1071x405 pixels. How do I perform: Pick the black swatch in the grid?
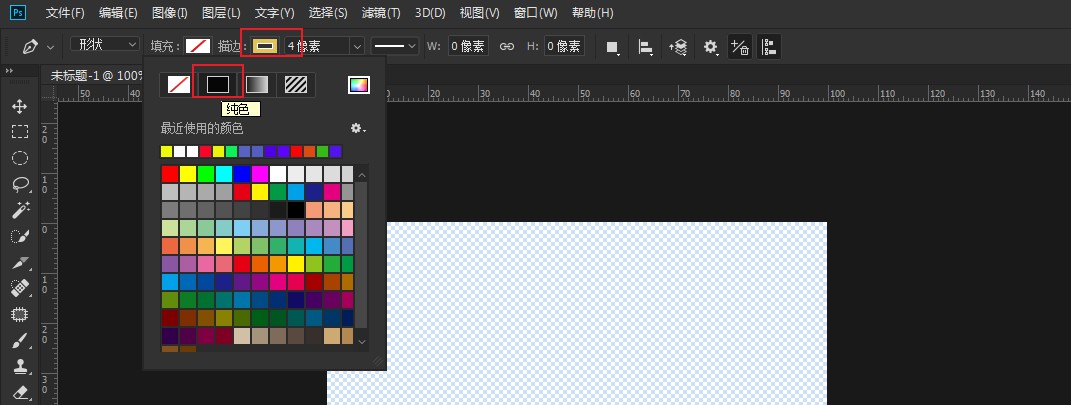296,210
